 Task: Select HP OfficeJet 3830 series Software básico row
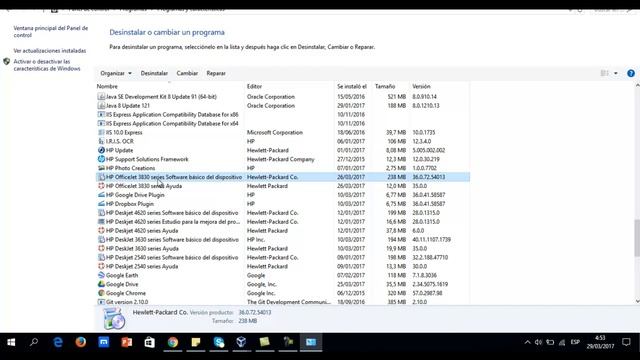pyautogui.click(x=282, y=177)
